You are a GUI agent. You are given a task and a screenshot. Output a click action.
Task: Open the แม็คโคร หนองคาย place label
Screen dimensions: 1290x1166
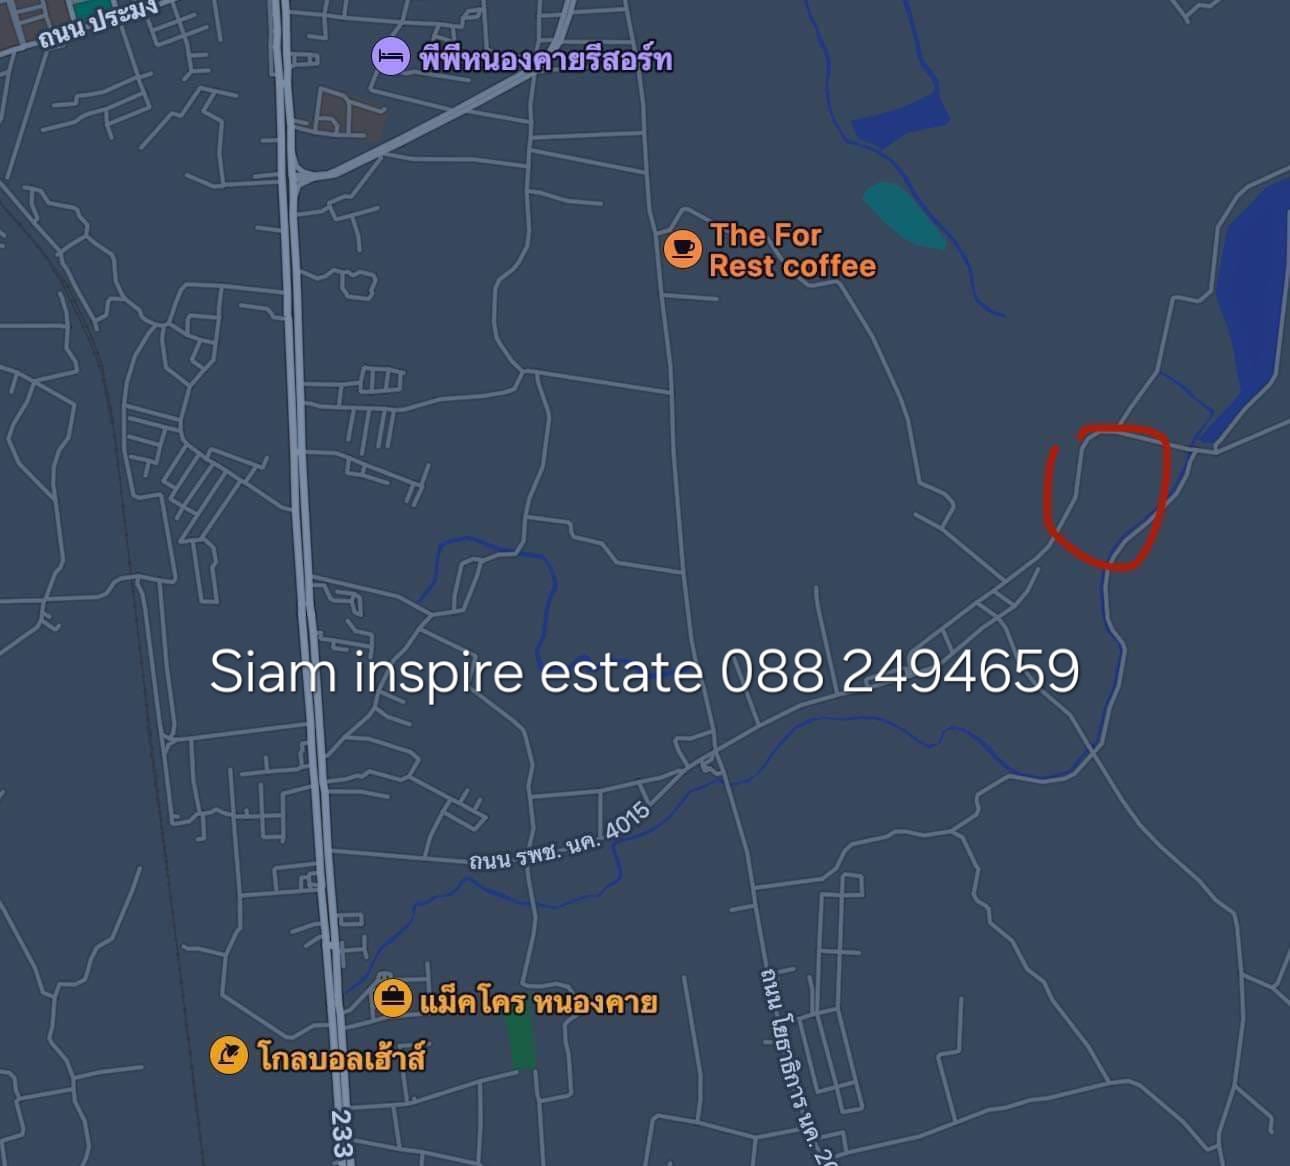(x=538, y=1001)
